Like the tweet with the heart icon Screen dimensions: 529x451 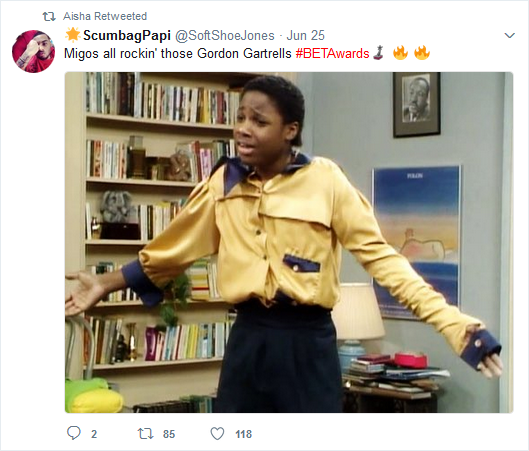click(217, 433)
